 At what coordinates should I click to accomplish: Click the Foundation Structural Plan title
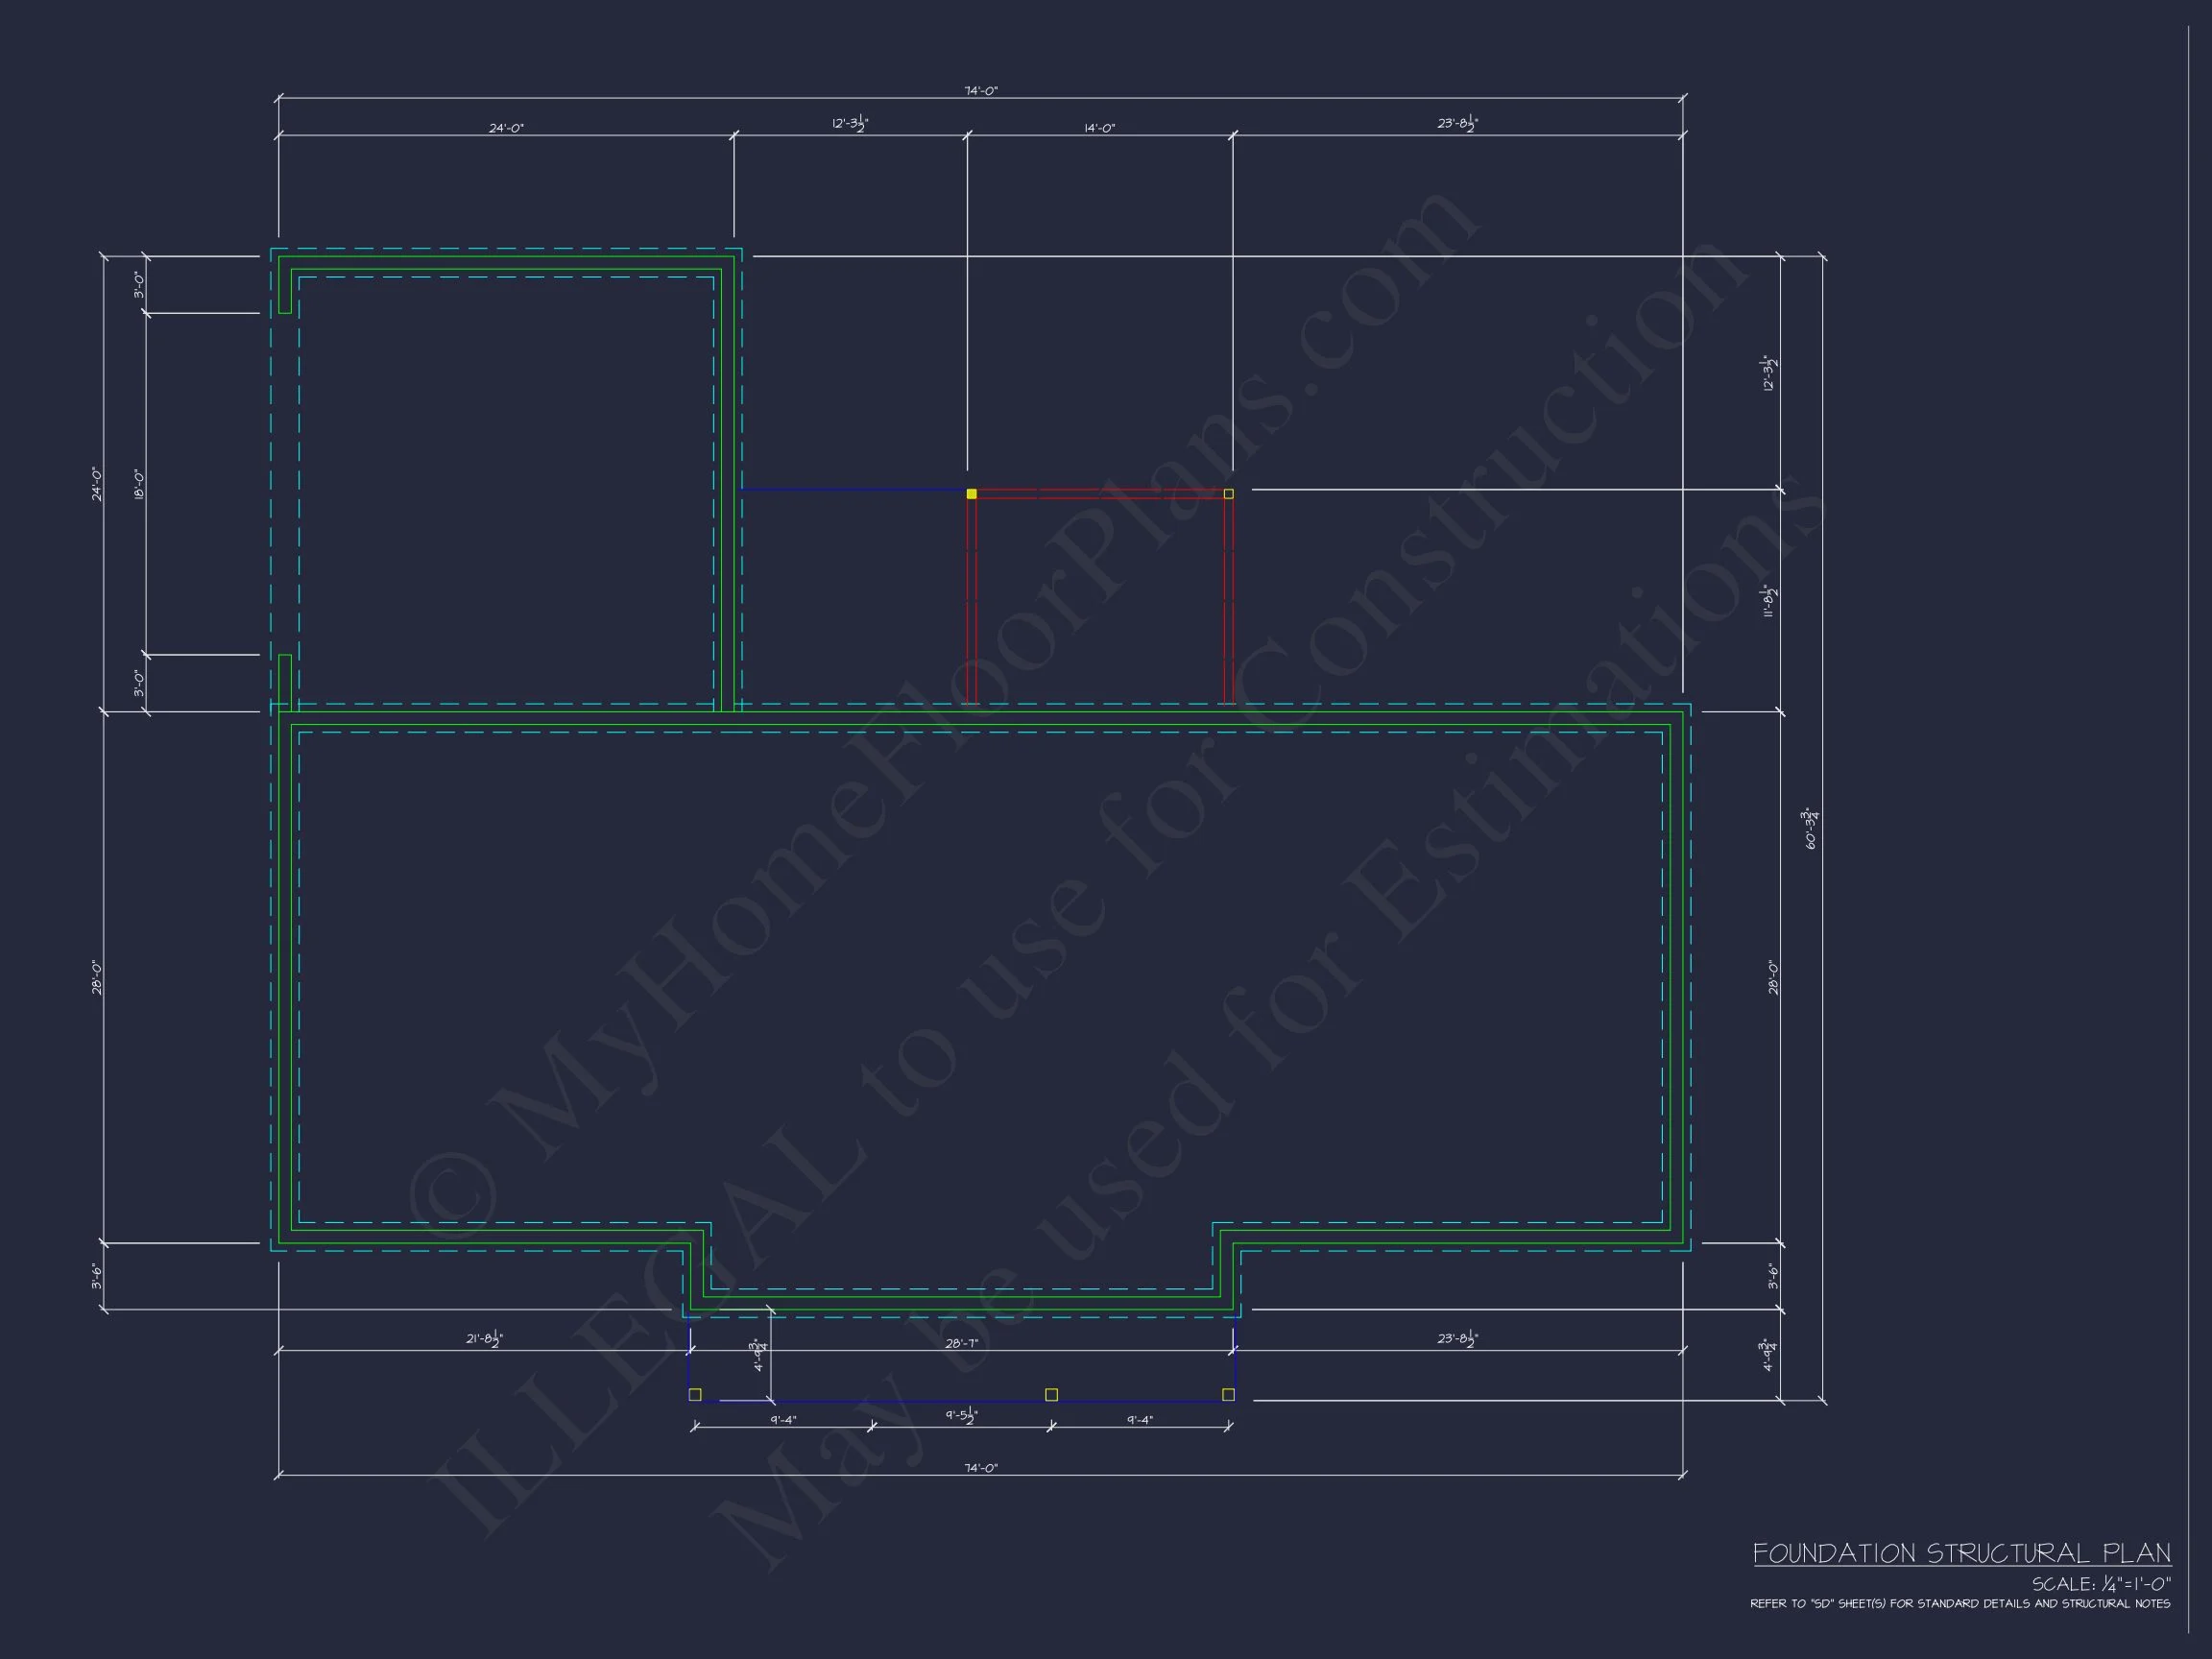tap(1961, 1554)
